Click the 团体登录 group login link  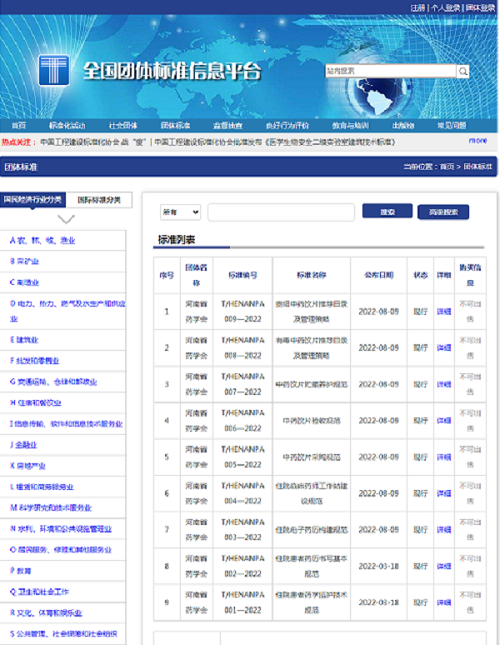(480, 8)
